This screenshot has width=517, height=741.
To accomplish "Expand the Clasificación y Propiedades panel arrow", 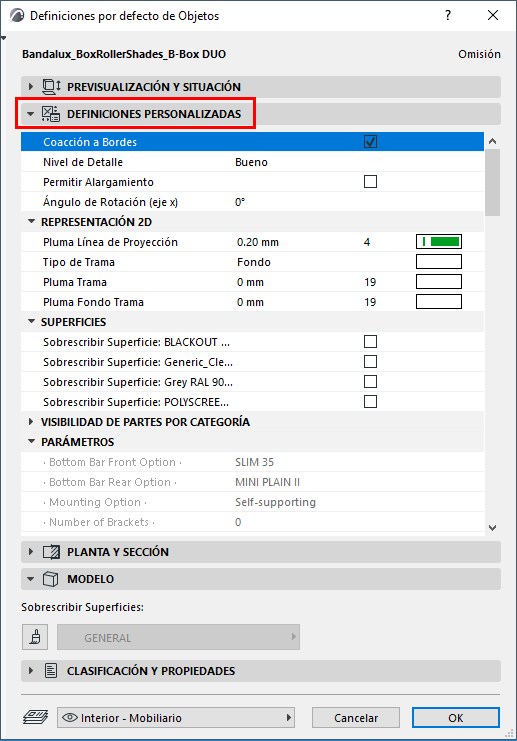I will [x=31, y=671].
